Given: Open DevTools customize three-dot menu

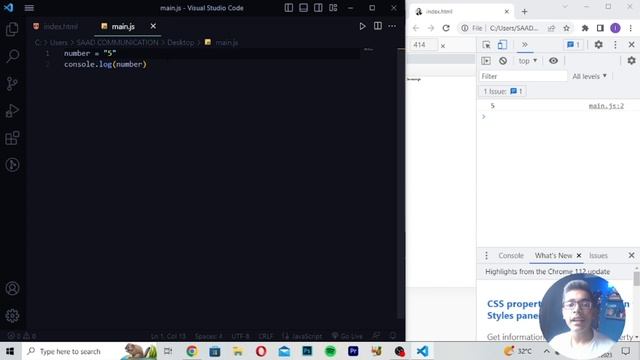Looking at the screenshot, I should point(616,44).
